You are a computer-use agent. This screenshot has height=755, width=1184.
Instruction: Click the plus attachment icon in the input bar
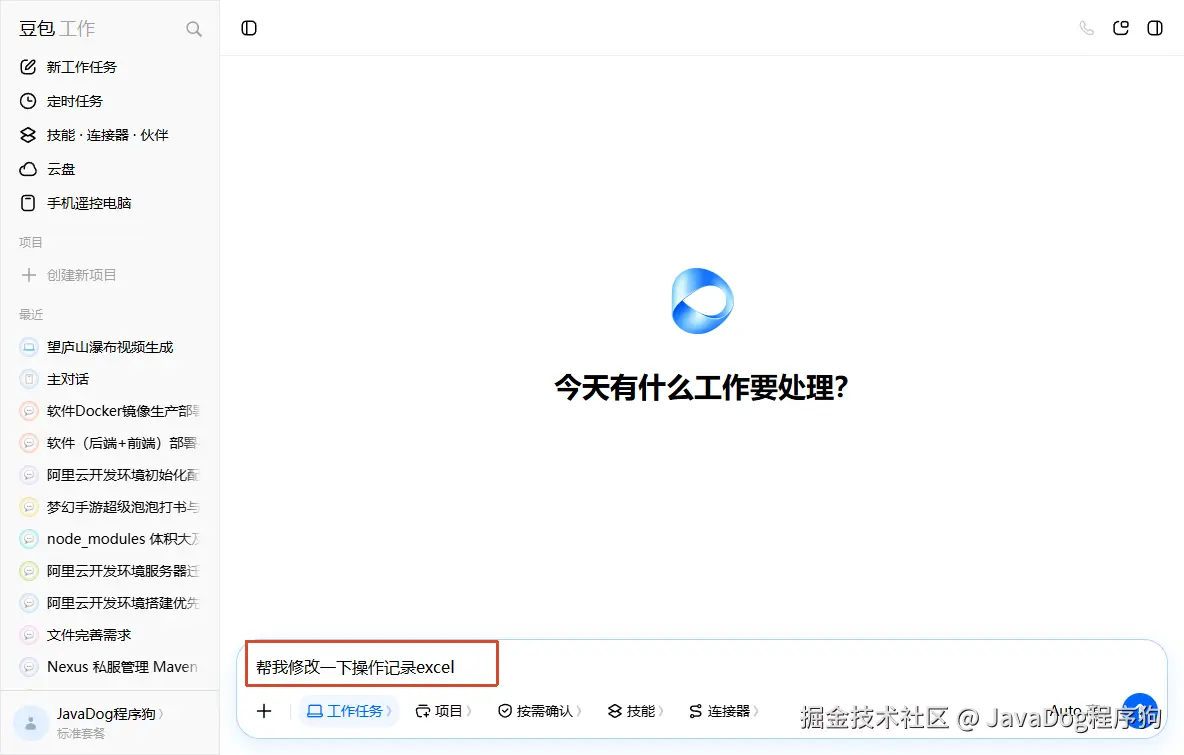coord(264,710)
